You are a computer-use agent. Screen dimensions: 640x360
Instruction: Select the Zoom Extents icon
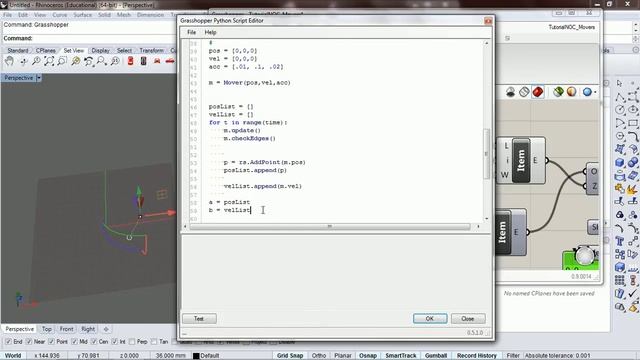(49, 62)
